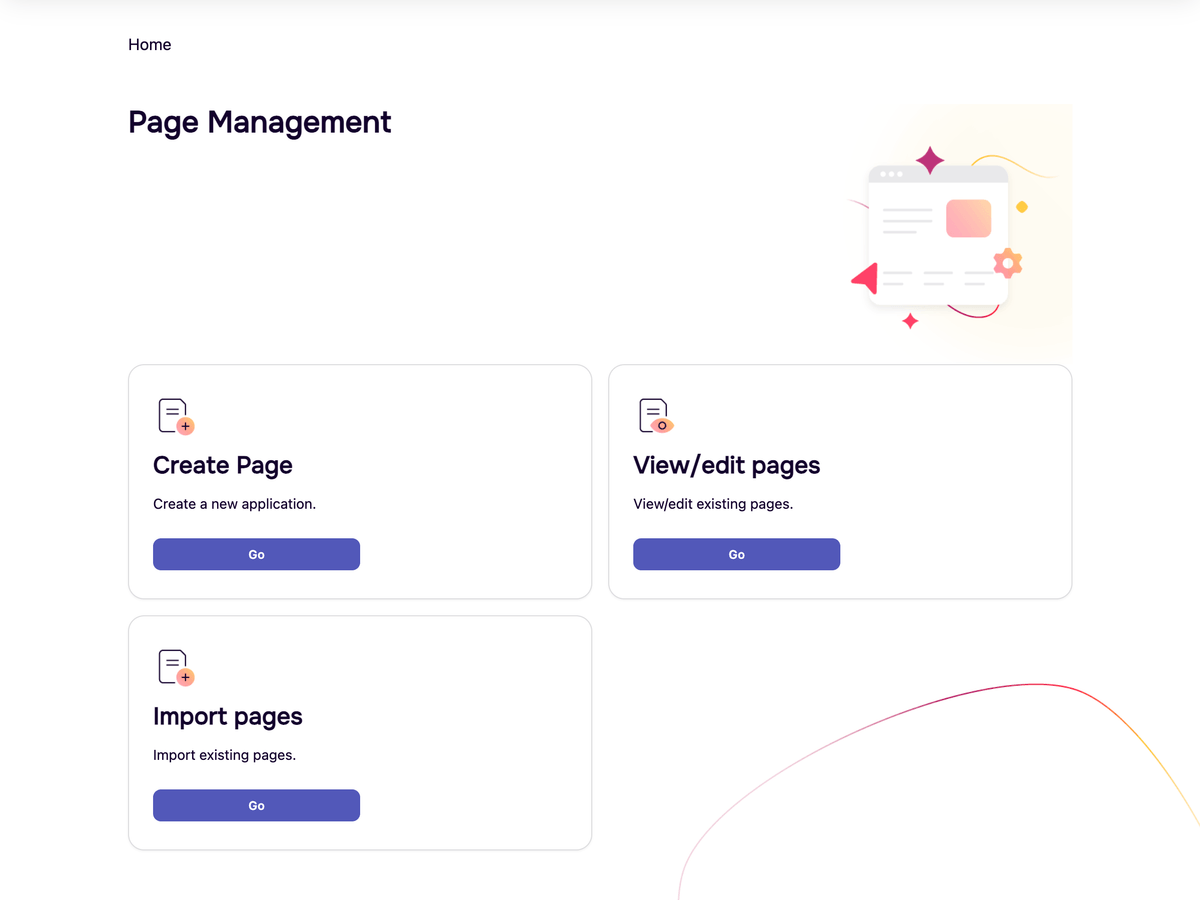The height and width of the screenshot is (900, 1200).
Task: Select the Create Page card heading
Action: [222, 465]
